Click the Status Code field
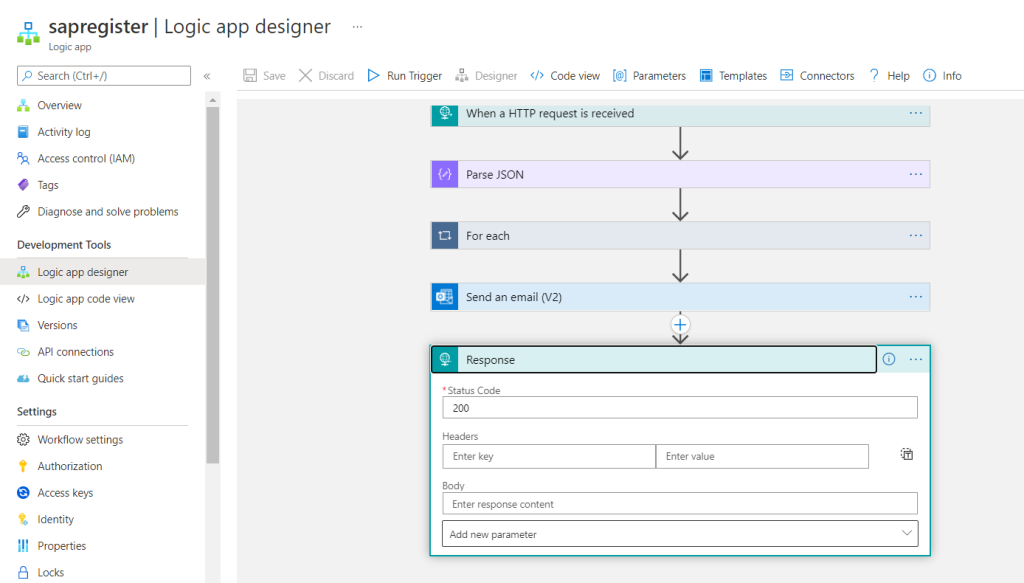 [680, 408]
